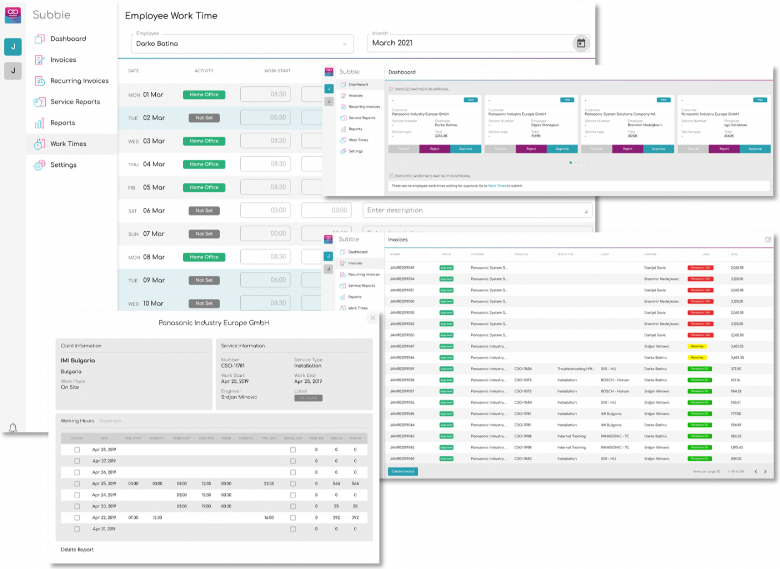This screenshot has height=569, width=780.
Task: Click the work start time field for 01 Mar
Action: [266, 95]
